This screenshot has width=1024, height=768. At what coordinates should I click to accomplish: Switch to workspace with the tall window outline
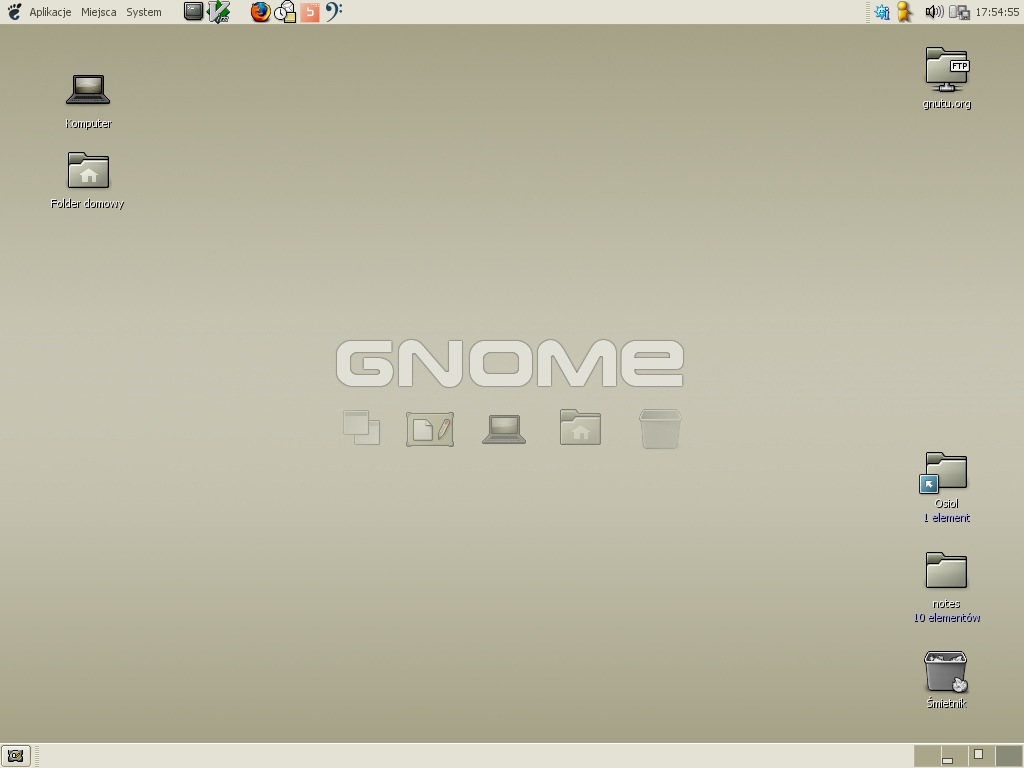coord(981,756)
